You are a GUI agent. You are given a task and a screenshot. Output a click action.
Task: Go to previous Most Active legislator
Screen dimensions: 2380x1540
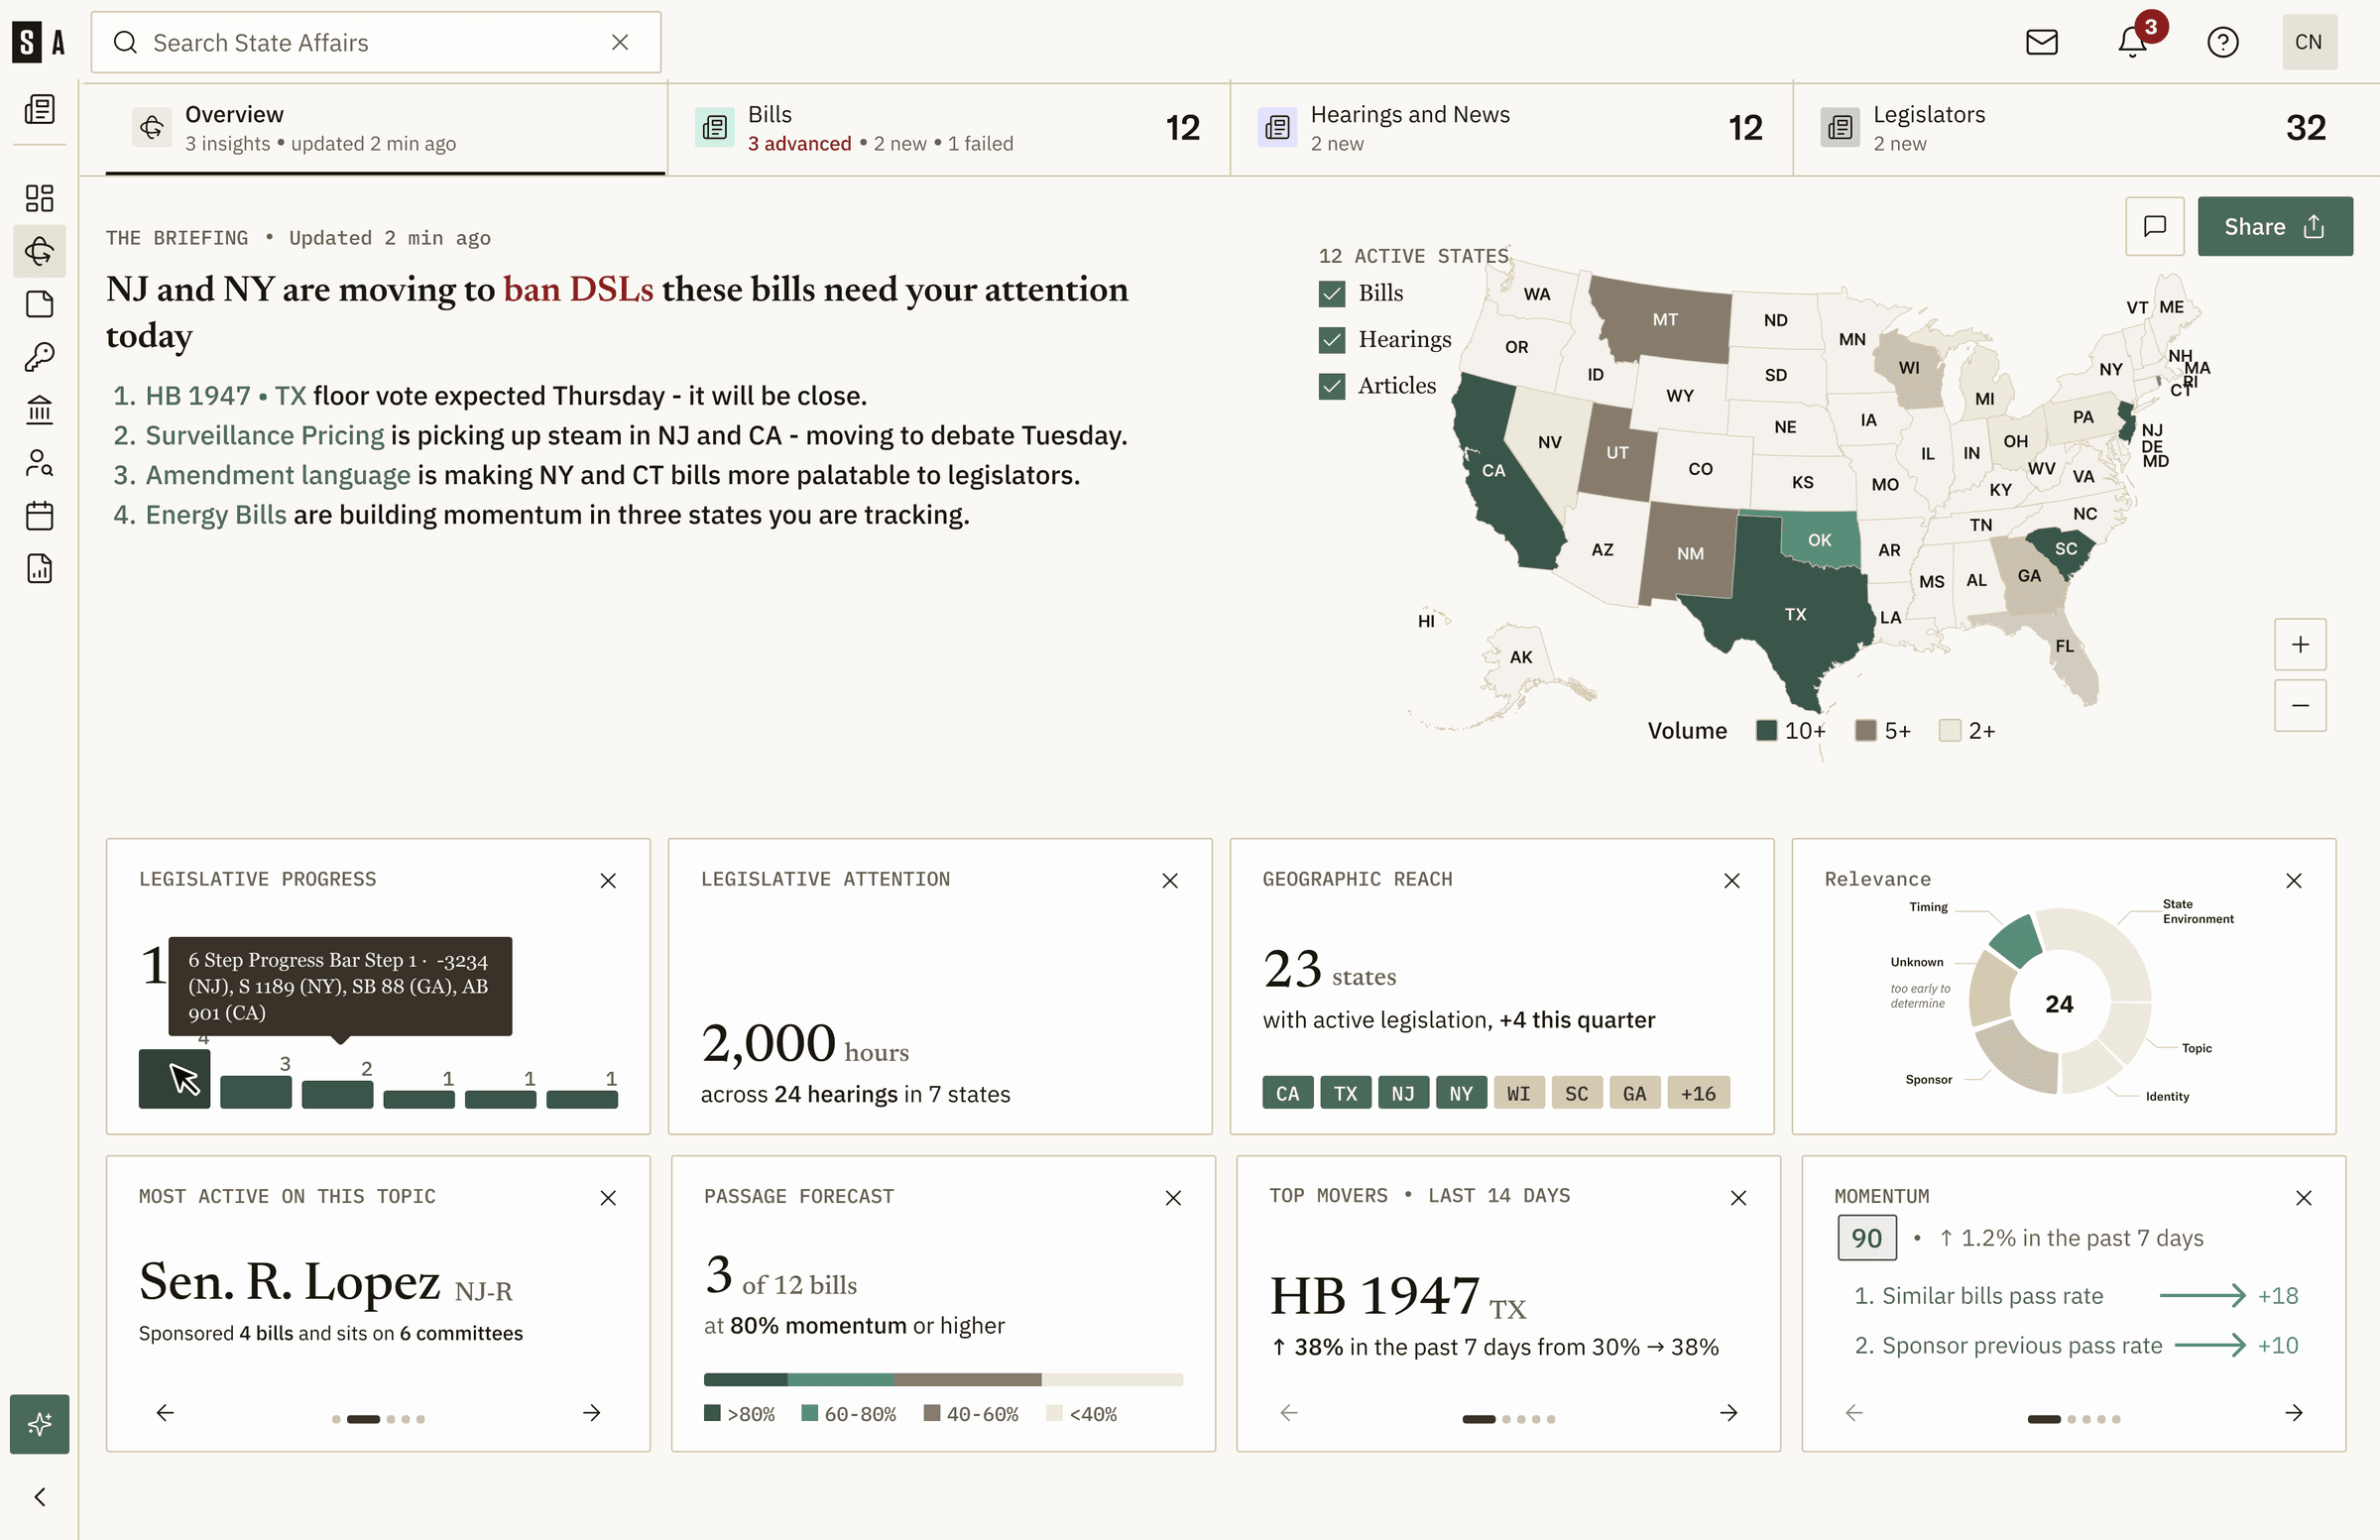point(165,1412)
